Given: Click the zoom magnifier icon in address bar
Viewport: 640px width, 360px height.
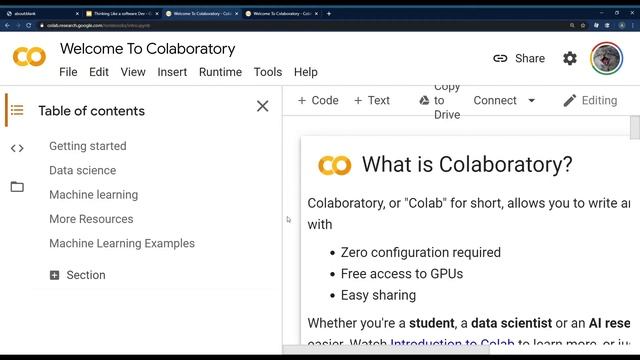Looking at the screenshot, I should click(572, 25).
